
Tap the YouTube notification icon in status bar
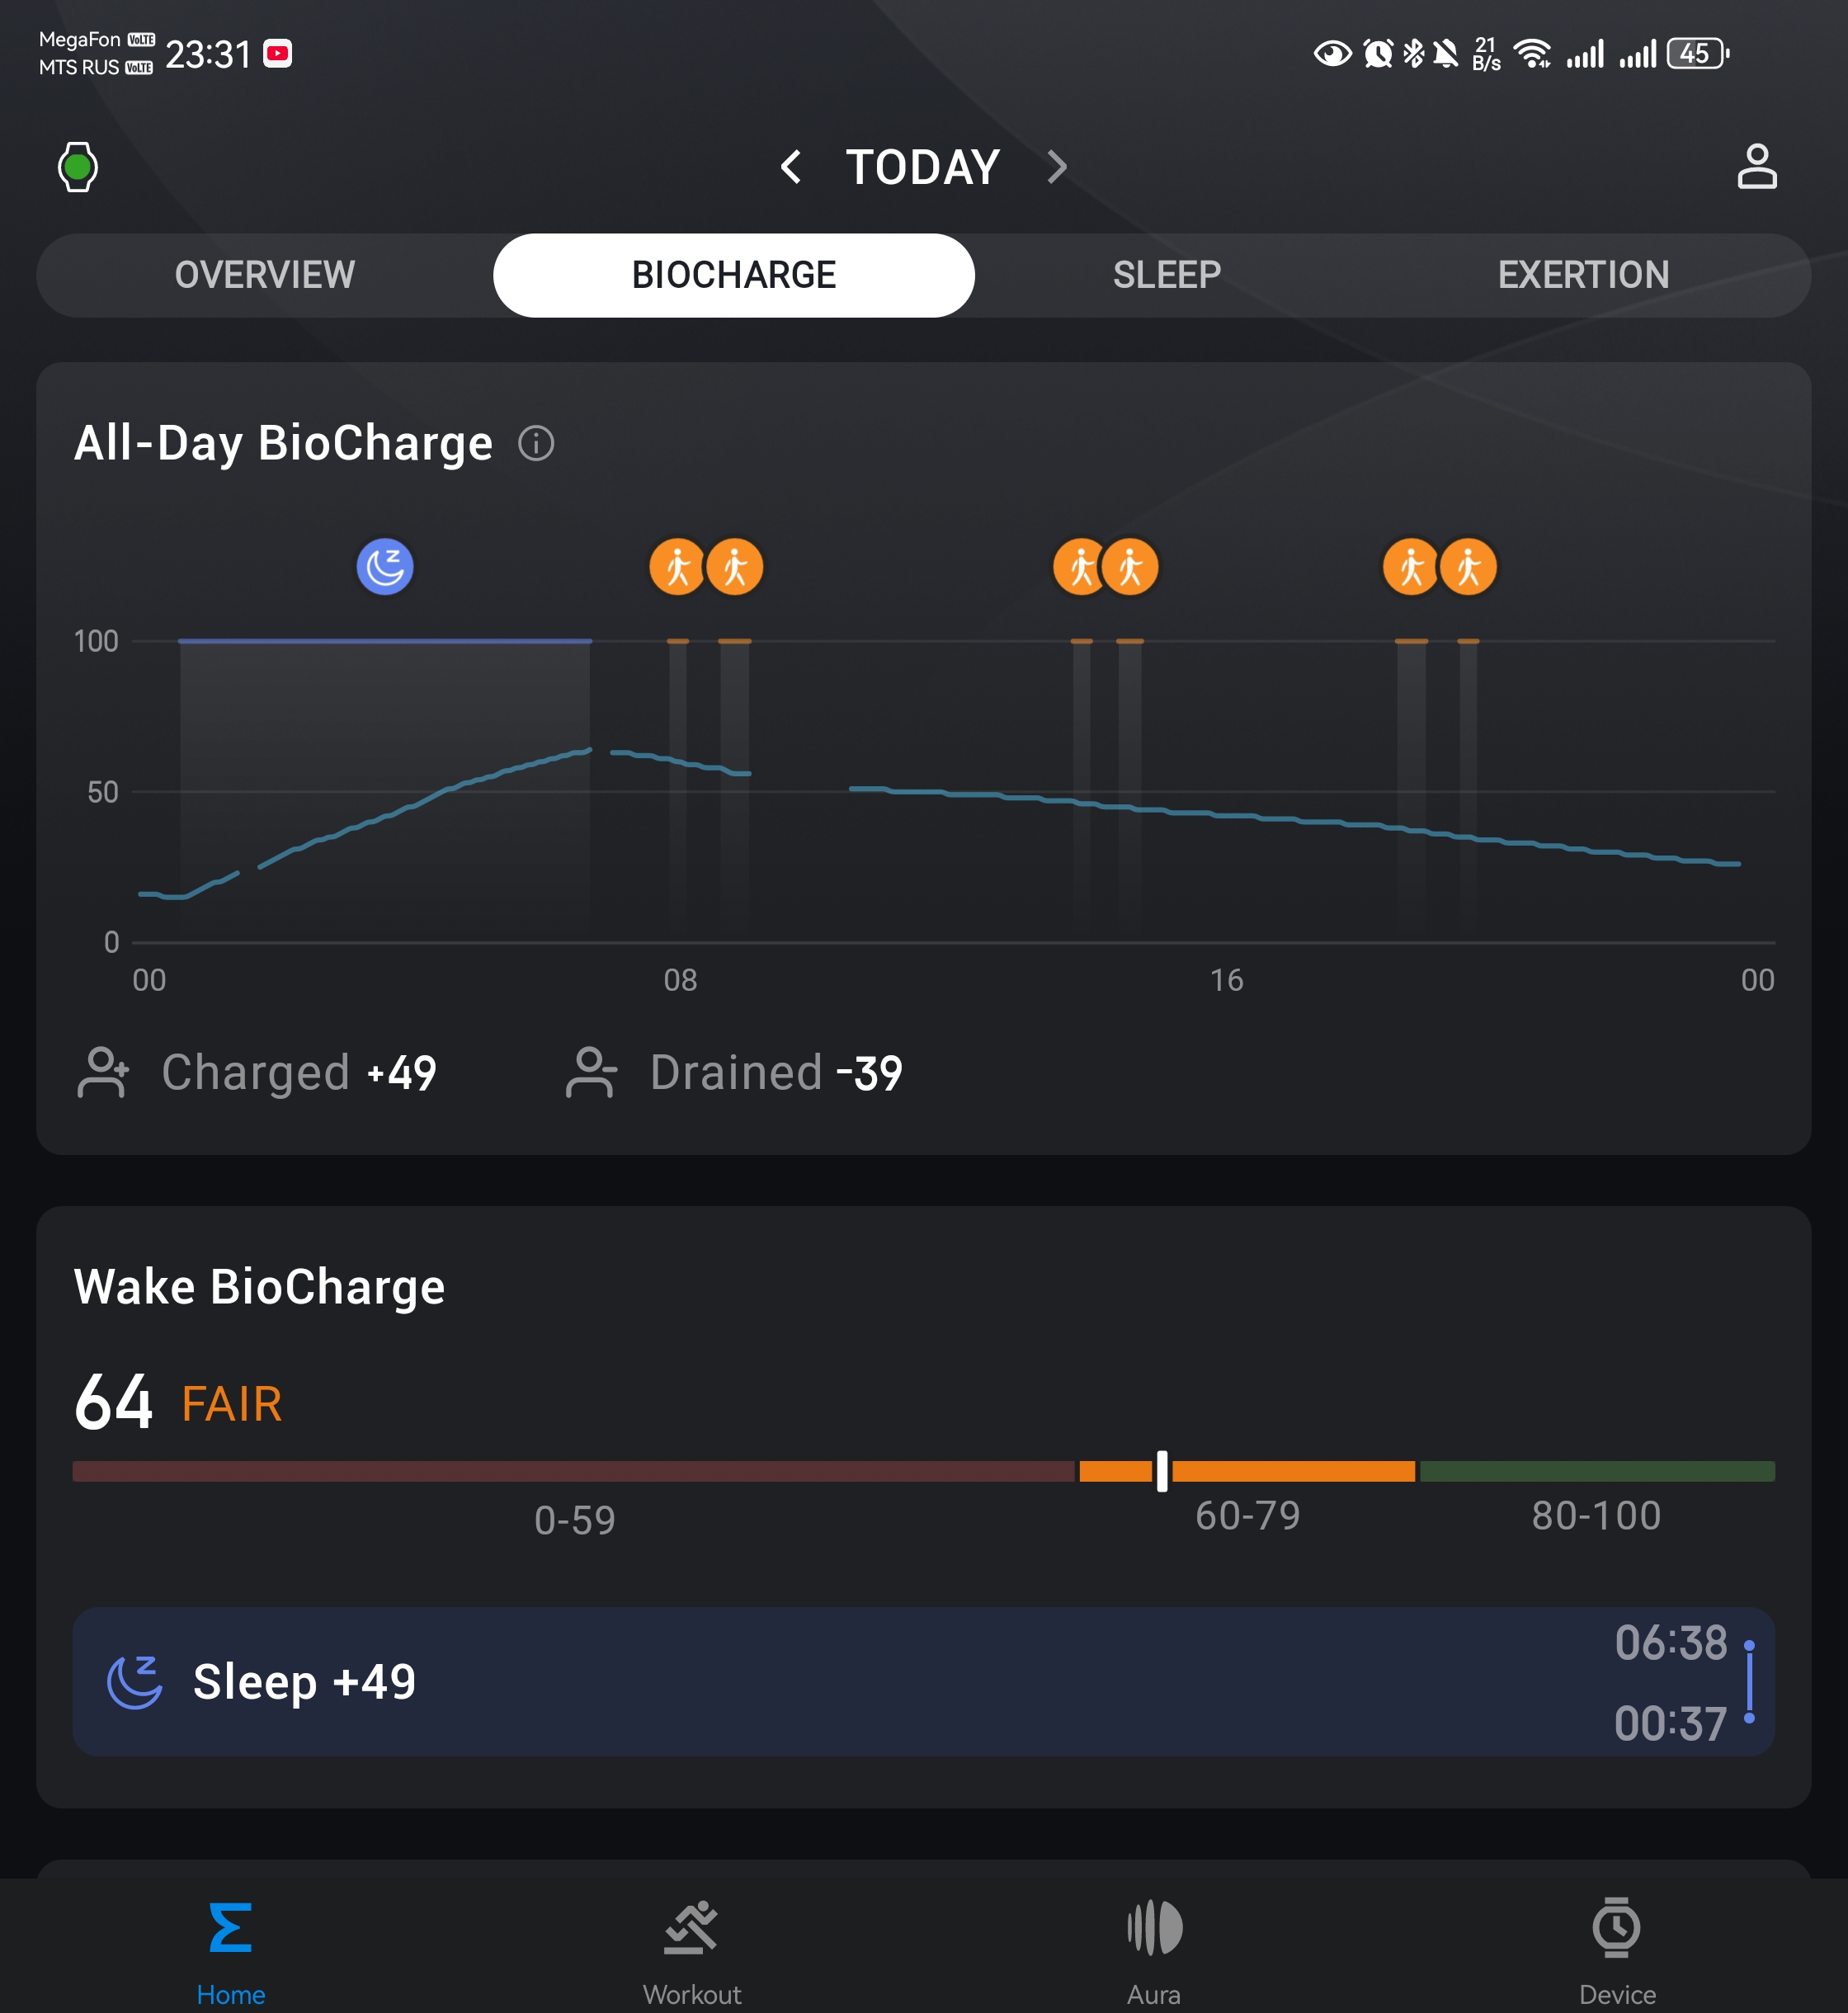coord(278,54)
